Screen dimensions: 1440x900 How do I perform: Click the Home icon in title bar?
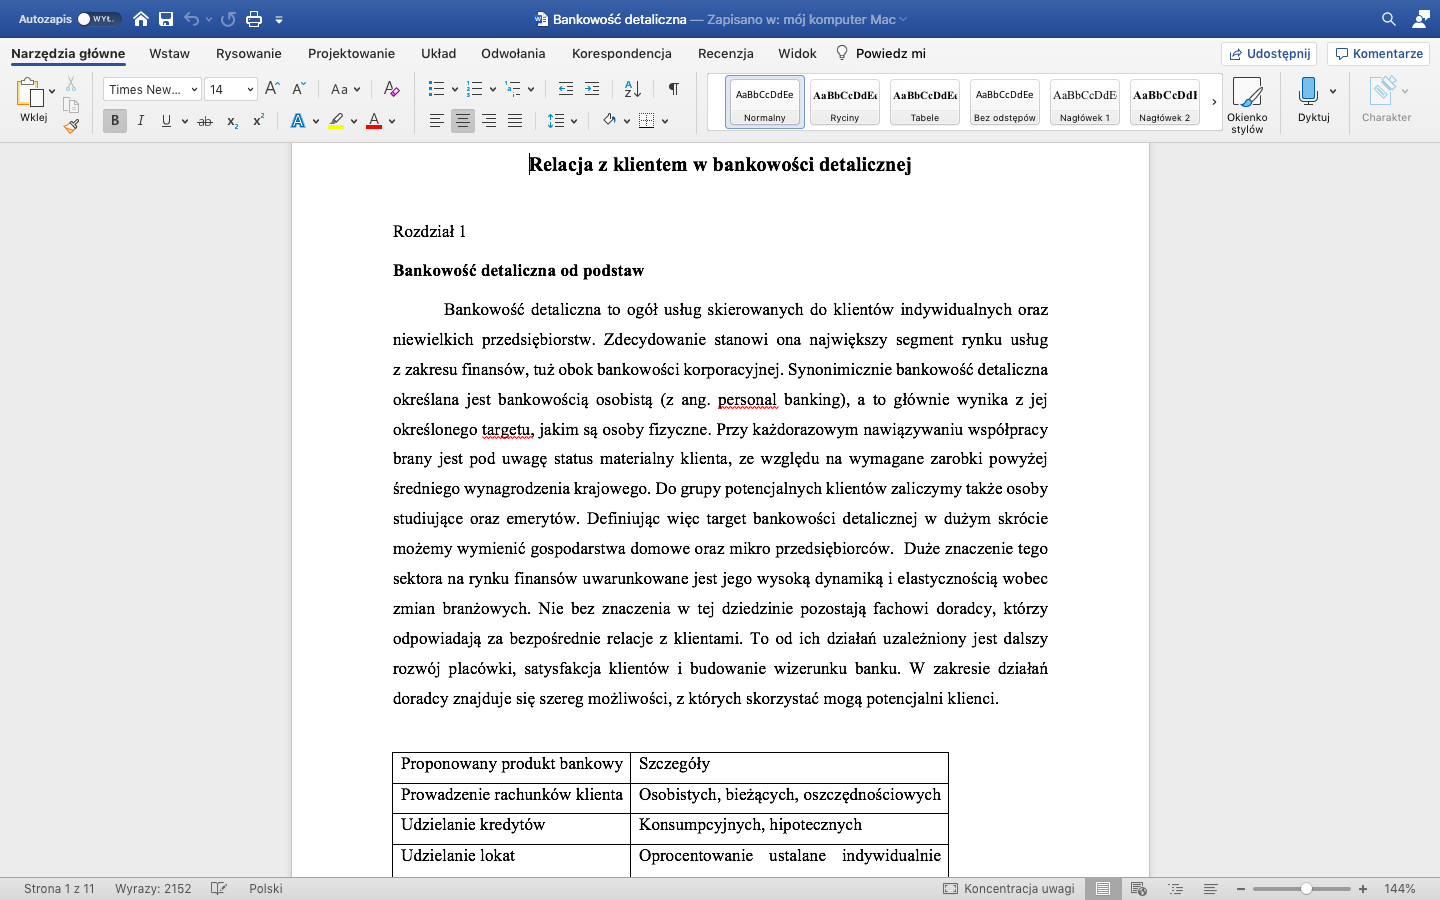pyautogui.click(x=141, y=19)
